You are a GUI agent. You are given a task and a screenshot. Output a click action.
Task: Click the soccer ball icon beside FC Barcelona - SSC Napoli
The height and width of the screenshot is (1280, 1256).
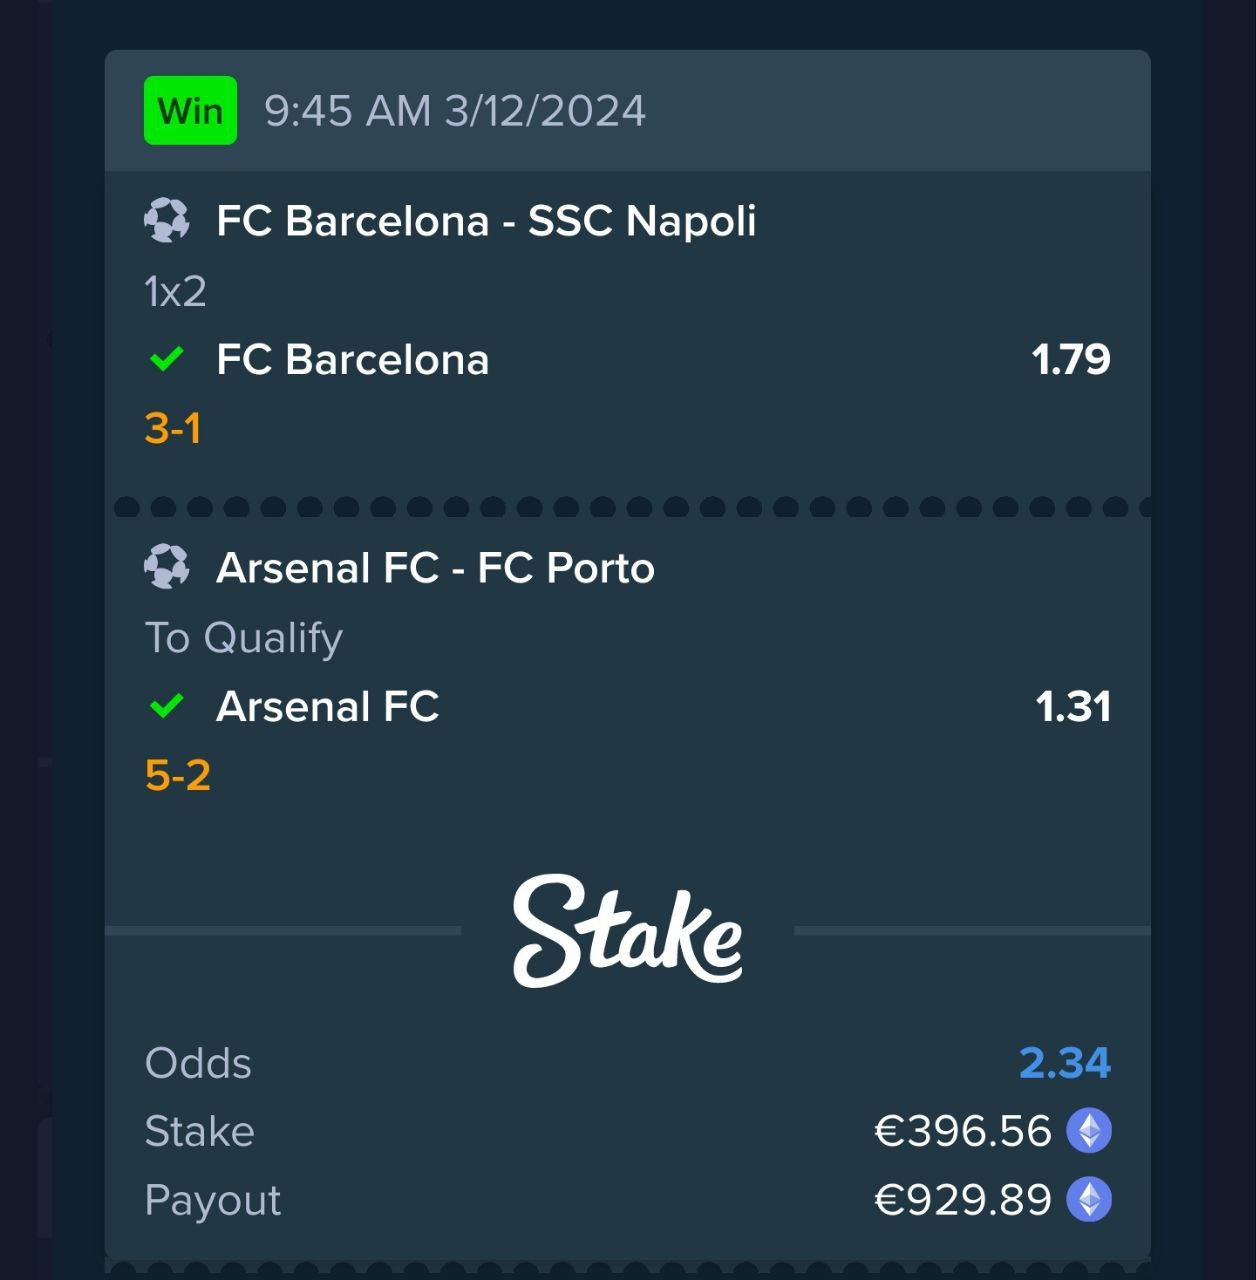click(166, 221)
